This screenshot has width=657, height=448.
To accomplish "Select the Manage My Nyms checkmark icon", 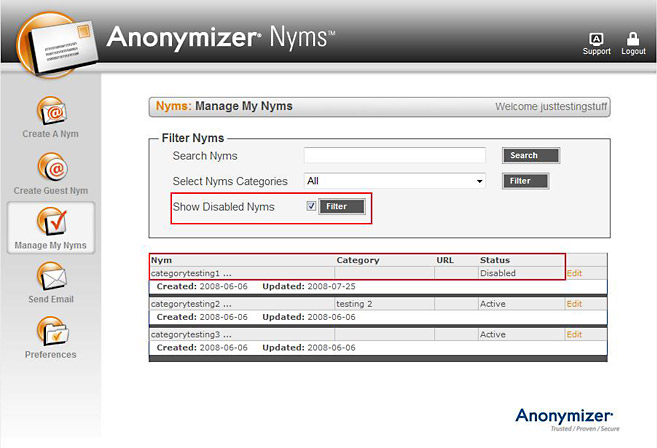I will 50,222.
